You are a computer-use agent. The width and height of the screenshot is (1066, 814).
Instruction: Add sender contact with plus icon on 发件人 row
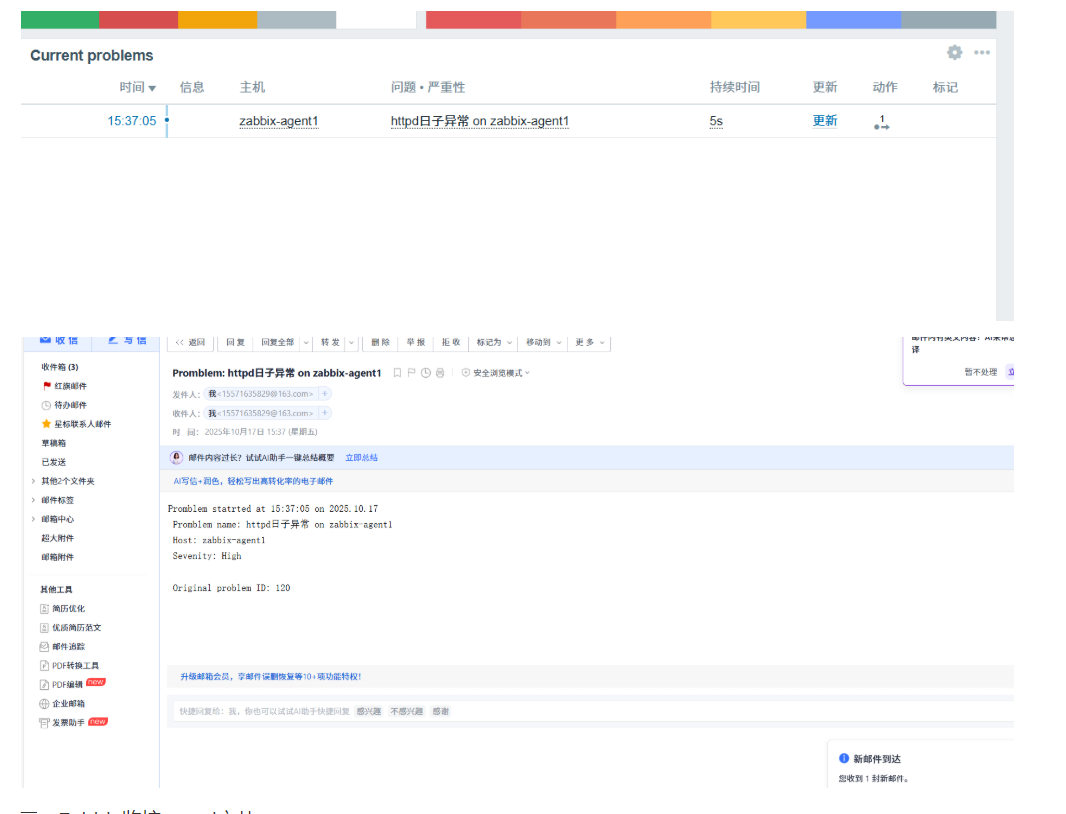point(325,394)
